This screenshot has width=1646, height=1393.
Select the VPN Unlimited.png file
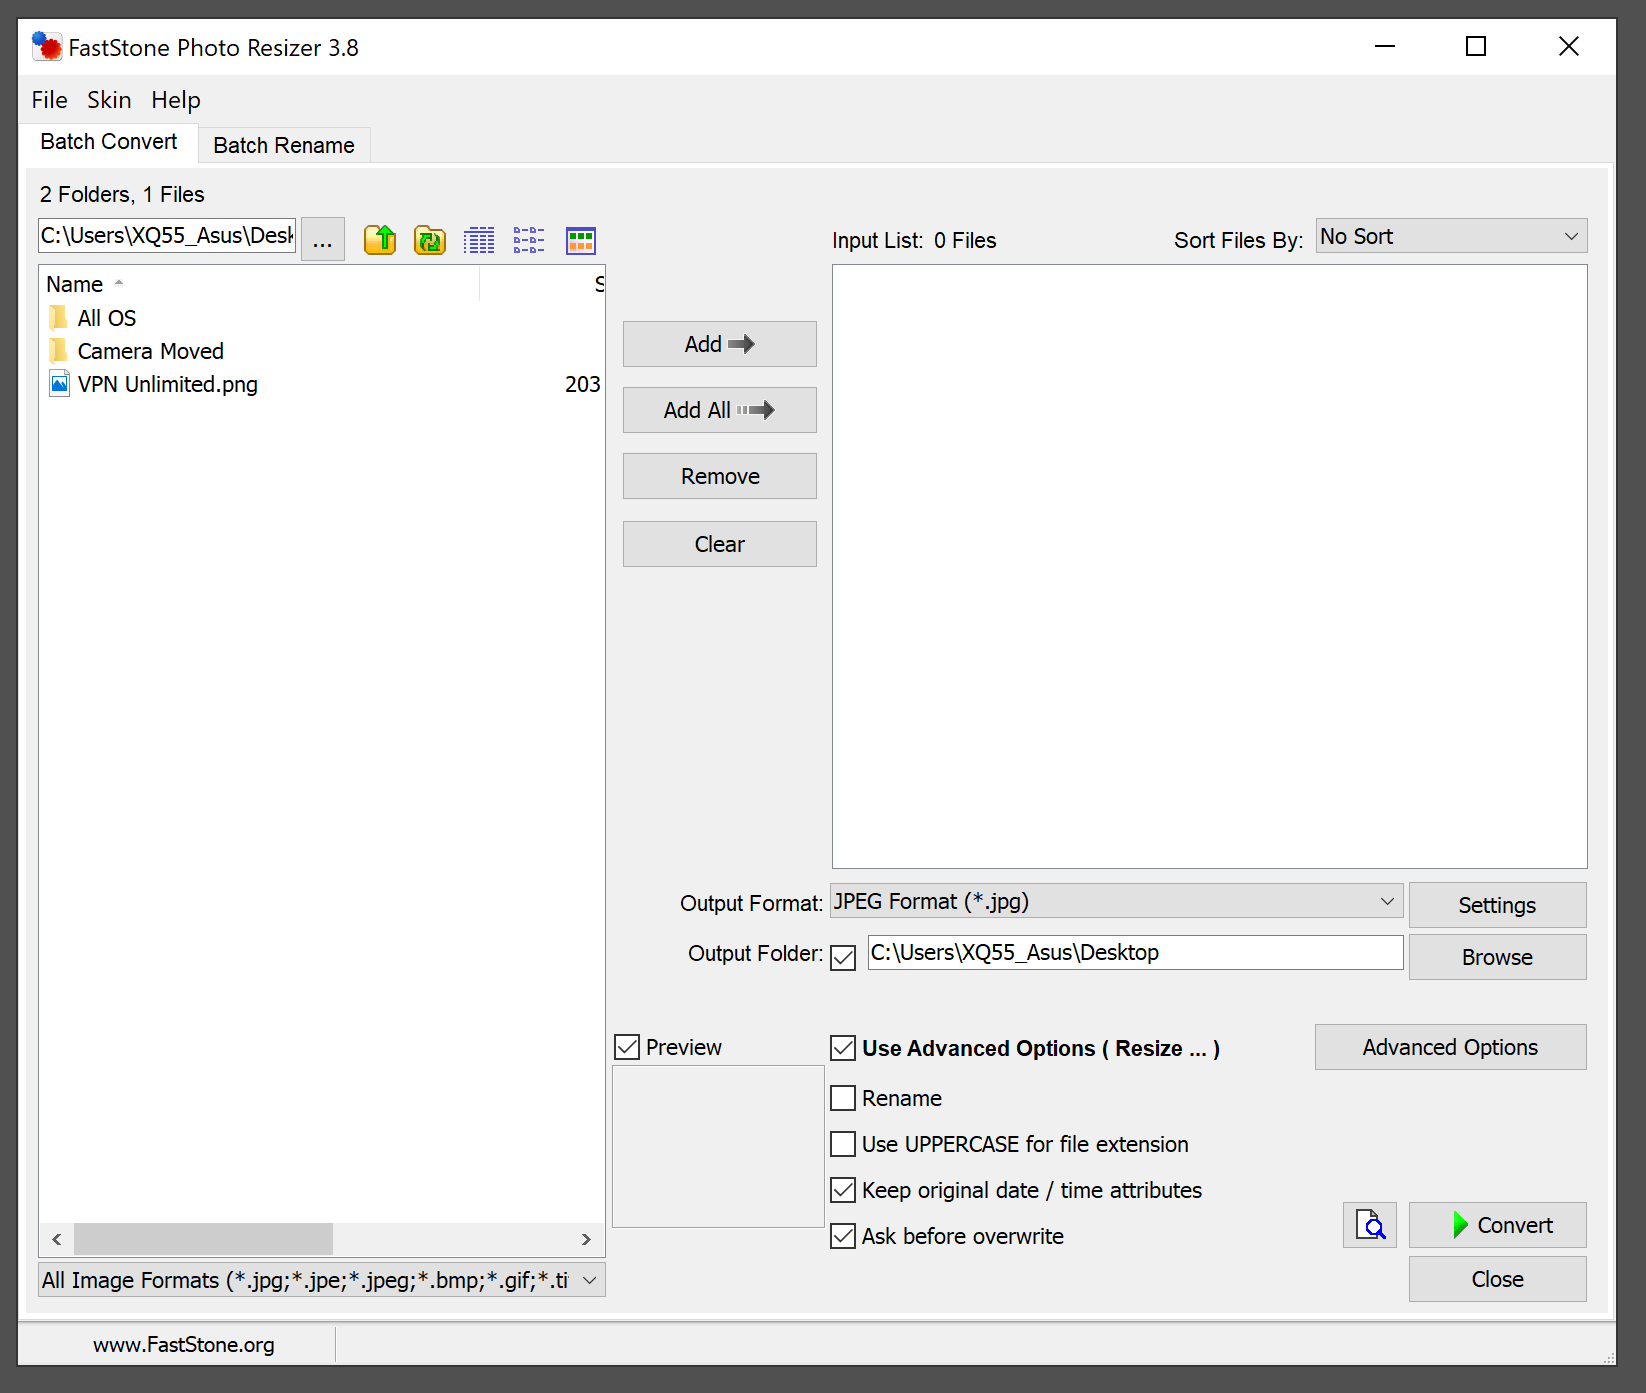[167, 385]
